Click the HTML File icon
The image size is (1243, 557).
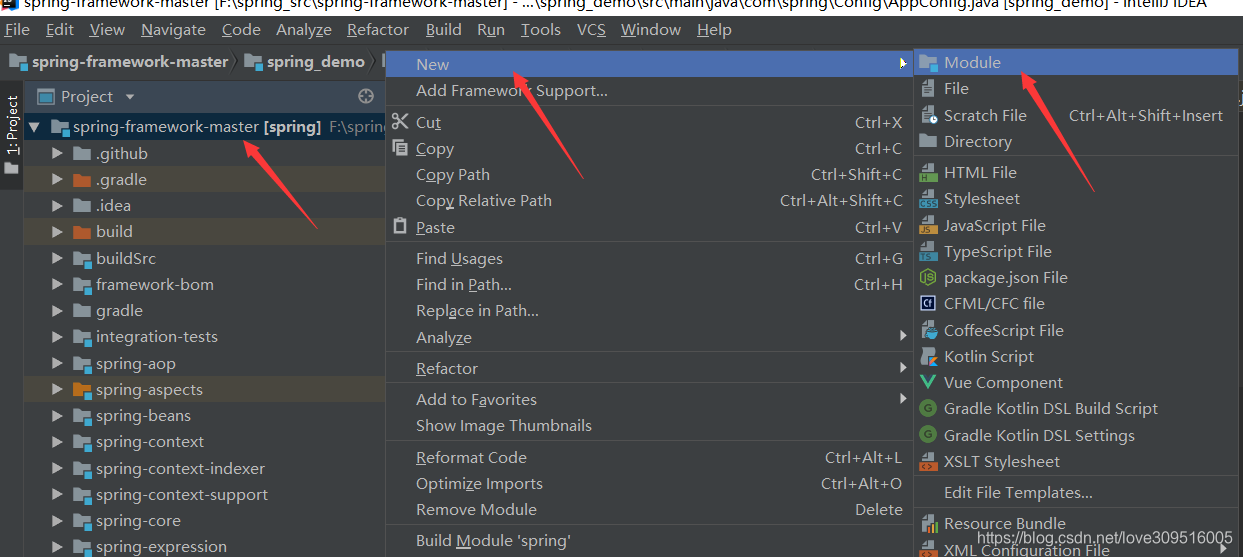pos(927,172)
